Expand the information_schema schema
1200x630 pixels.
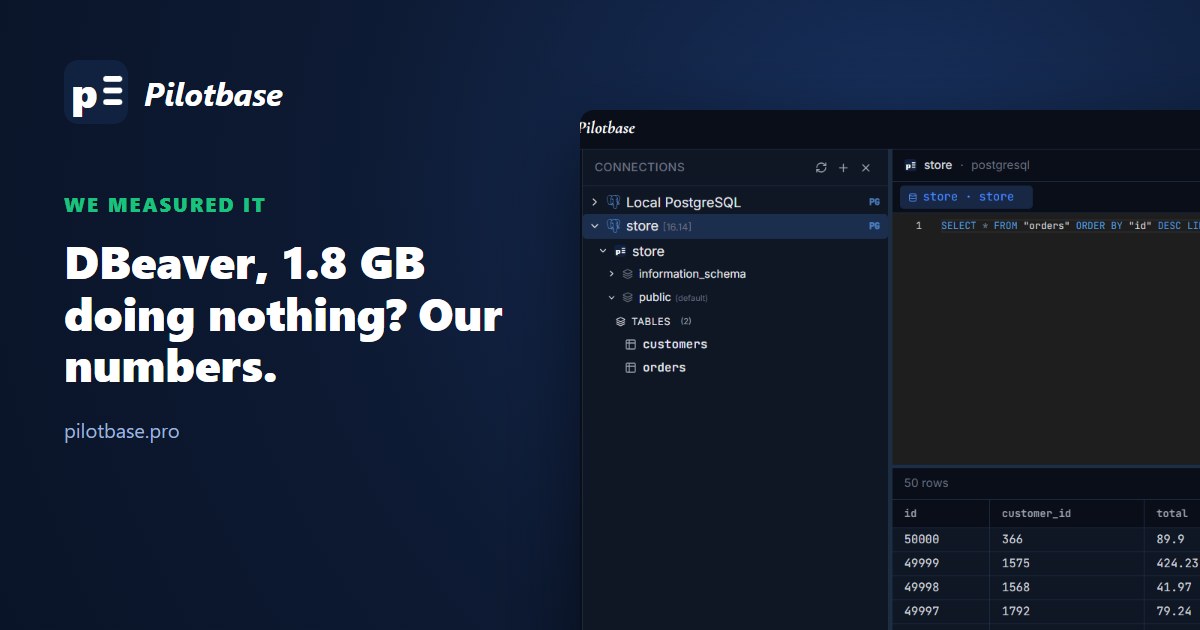pos(611,274)
